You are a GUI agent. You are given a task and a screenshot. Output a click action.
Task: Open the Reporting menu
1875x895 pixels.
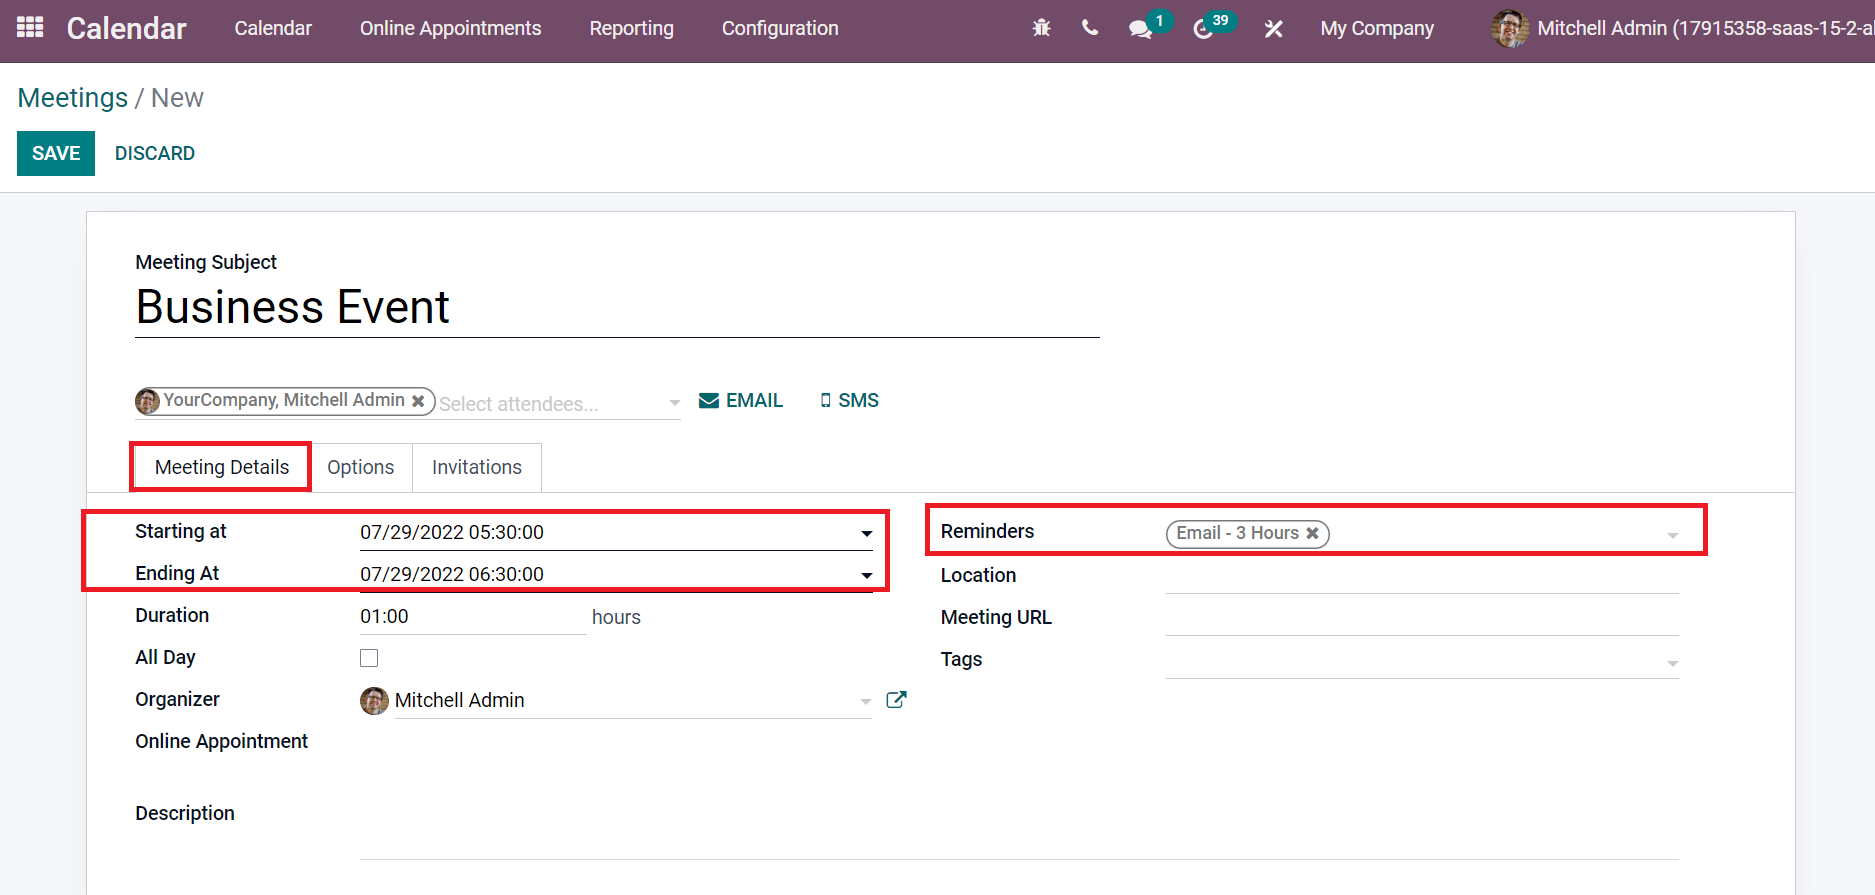point(631,28)
